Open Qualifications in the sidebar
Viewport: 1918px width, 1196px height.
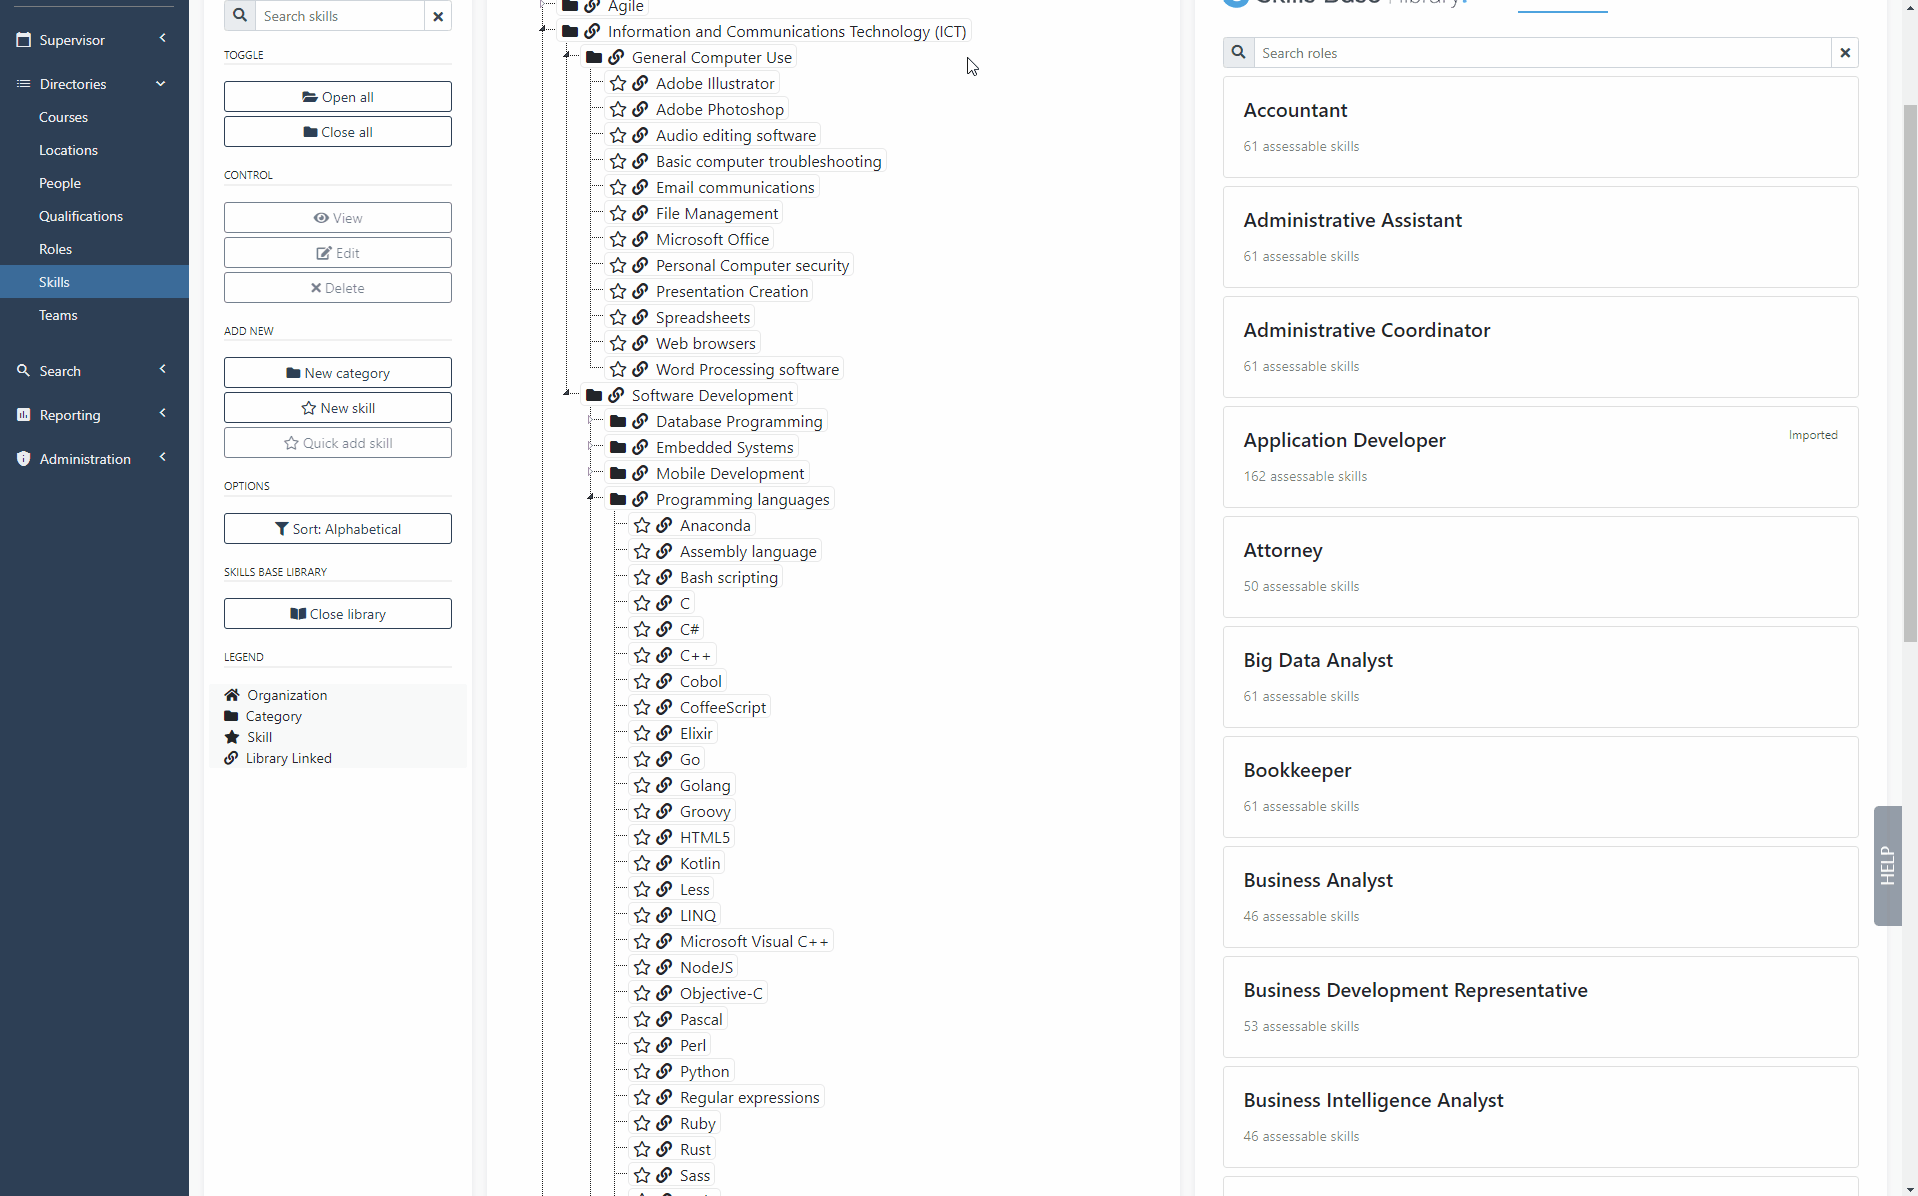(81, 216)
